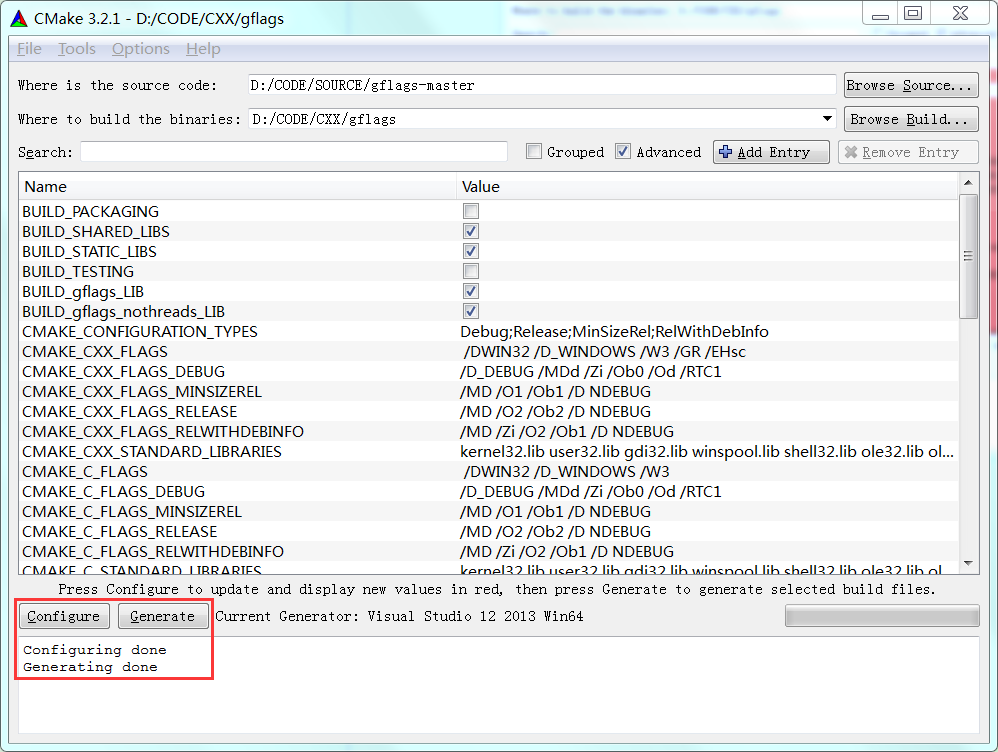Uncheck BUILD_gflags_LIB option

click(x=471, y=291)
